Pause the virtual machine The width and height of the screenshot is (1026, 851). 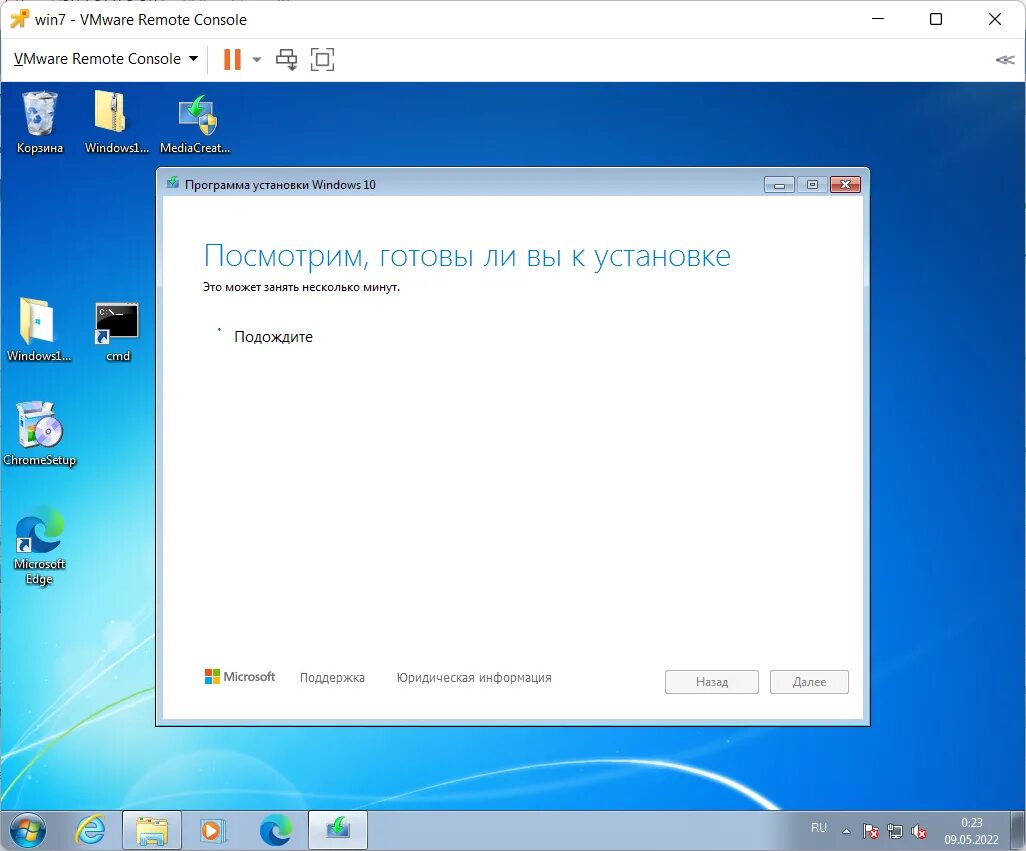(x=232, y=59)
